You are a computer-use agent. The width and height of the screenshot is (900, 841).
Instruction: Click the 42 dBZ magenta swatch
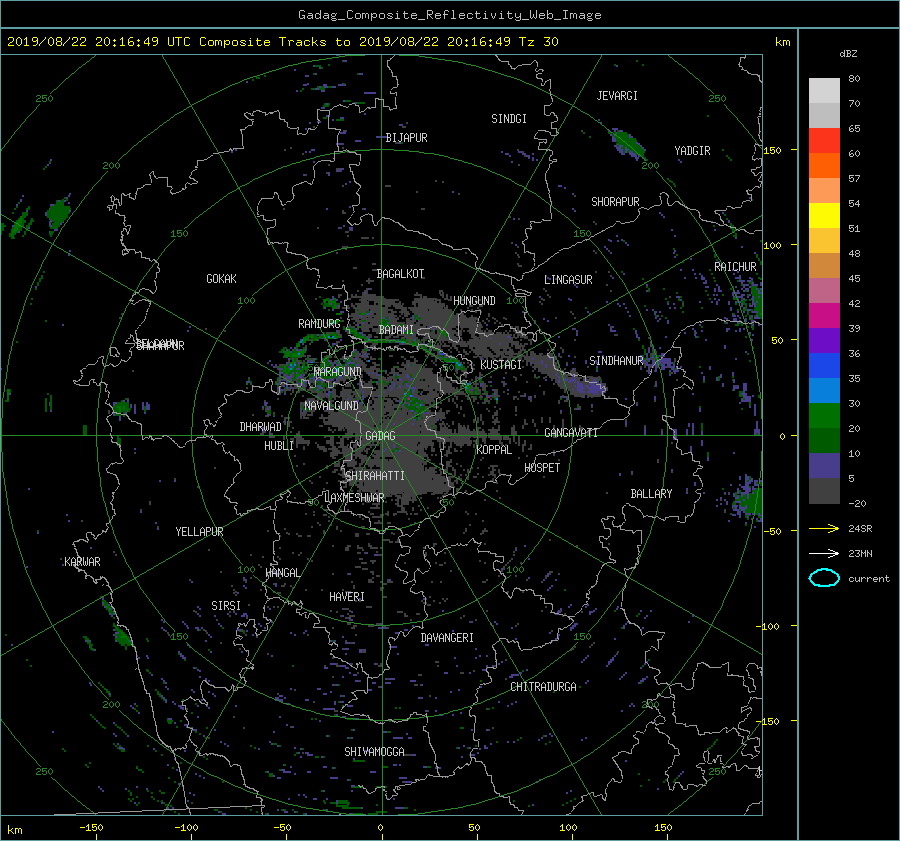[824, 315]
